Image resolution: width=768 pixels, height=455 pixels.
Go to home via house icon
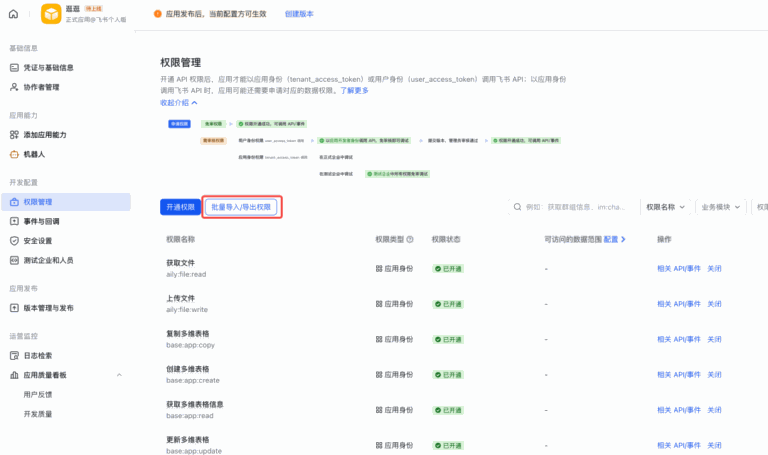(x=14, y=14)
